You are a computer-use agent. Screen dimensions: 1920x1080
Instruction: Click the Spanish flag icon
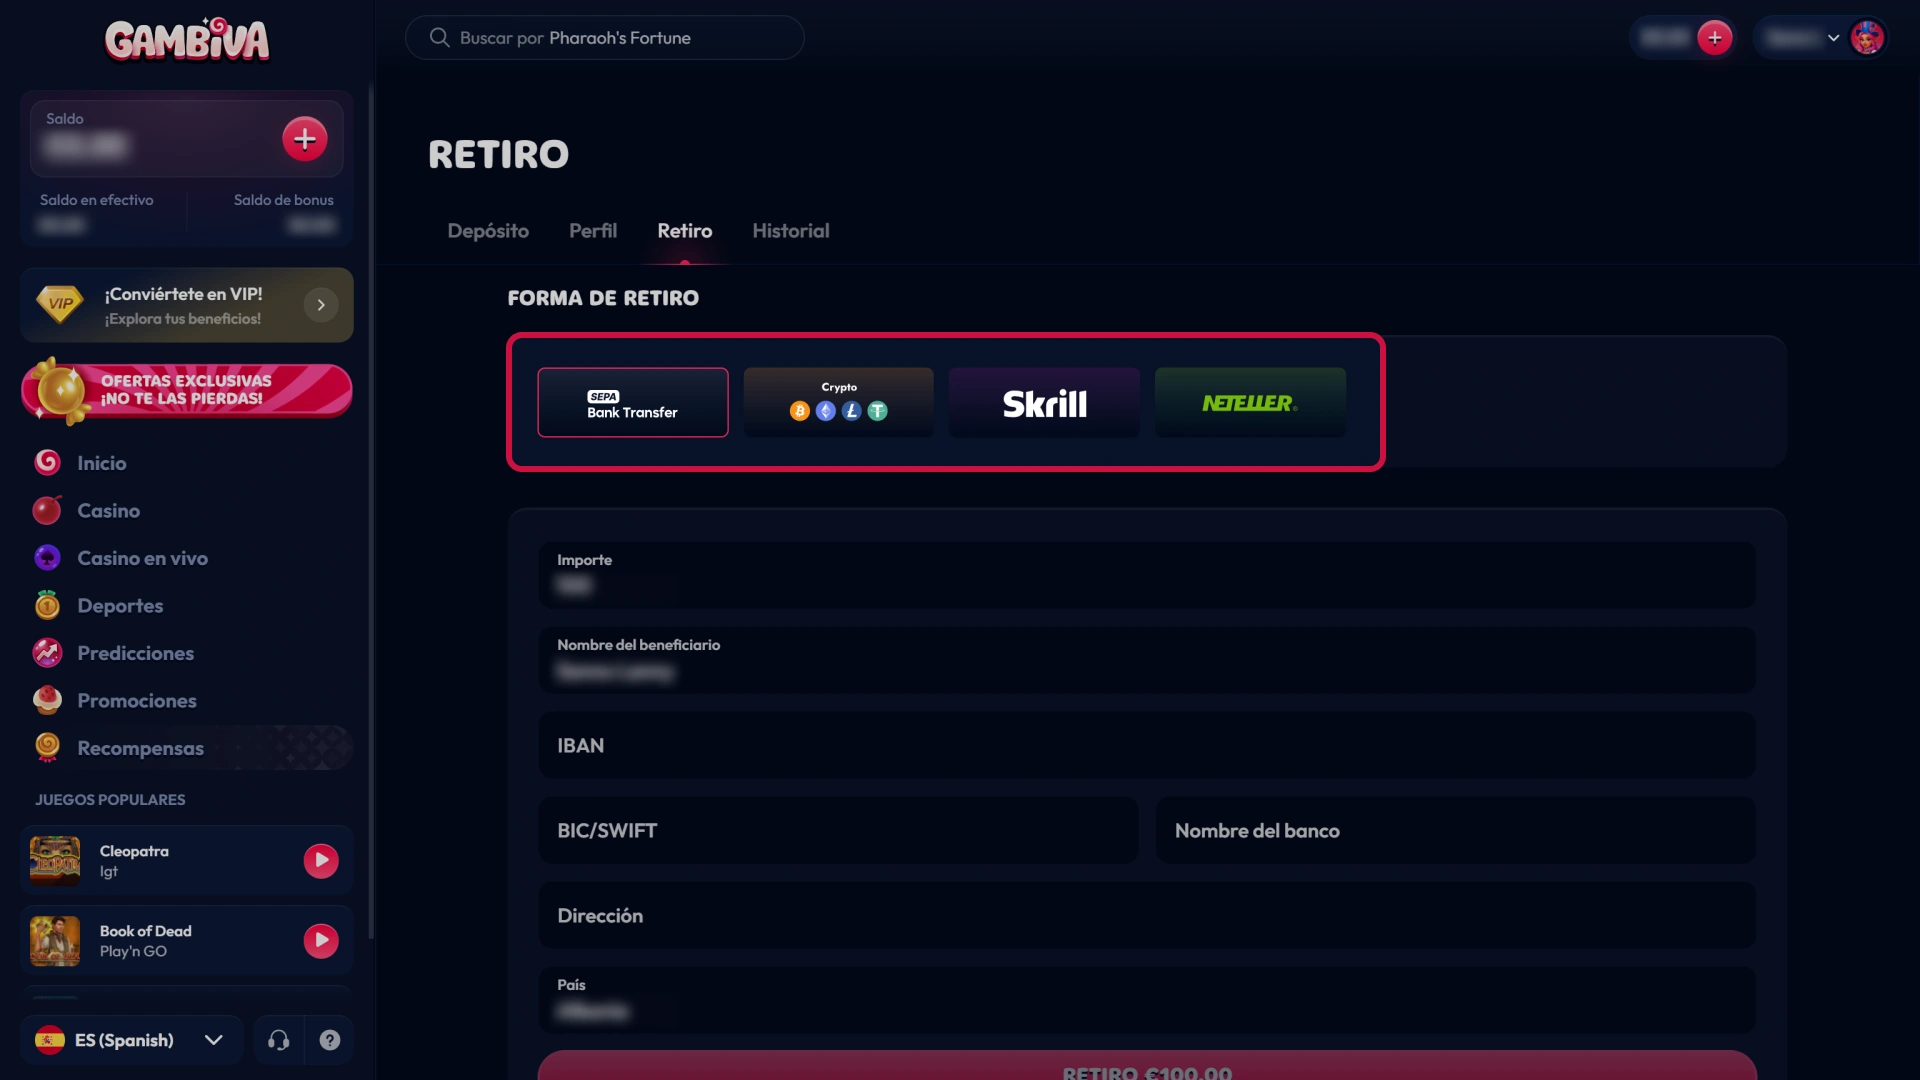point(50,1040)
